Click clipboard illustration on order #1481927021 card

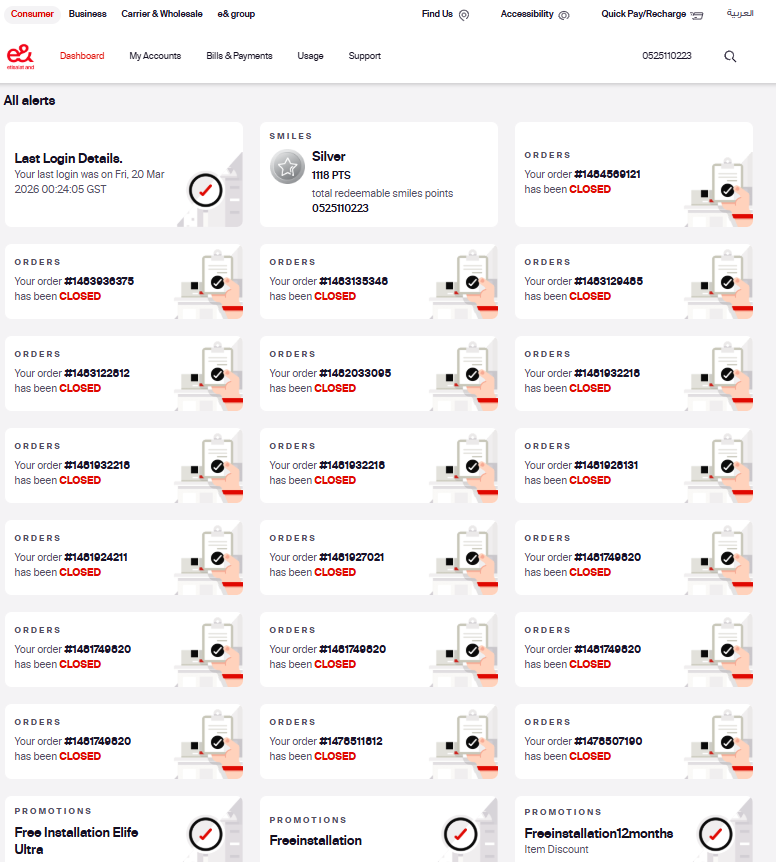click(465, 560)
